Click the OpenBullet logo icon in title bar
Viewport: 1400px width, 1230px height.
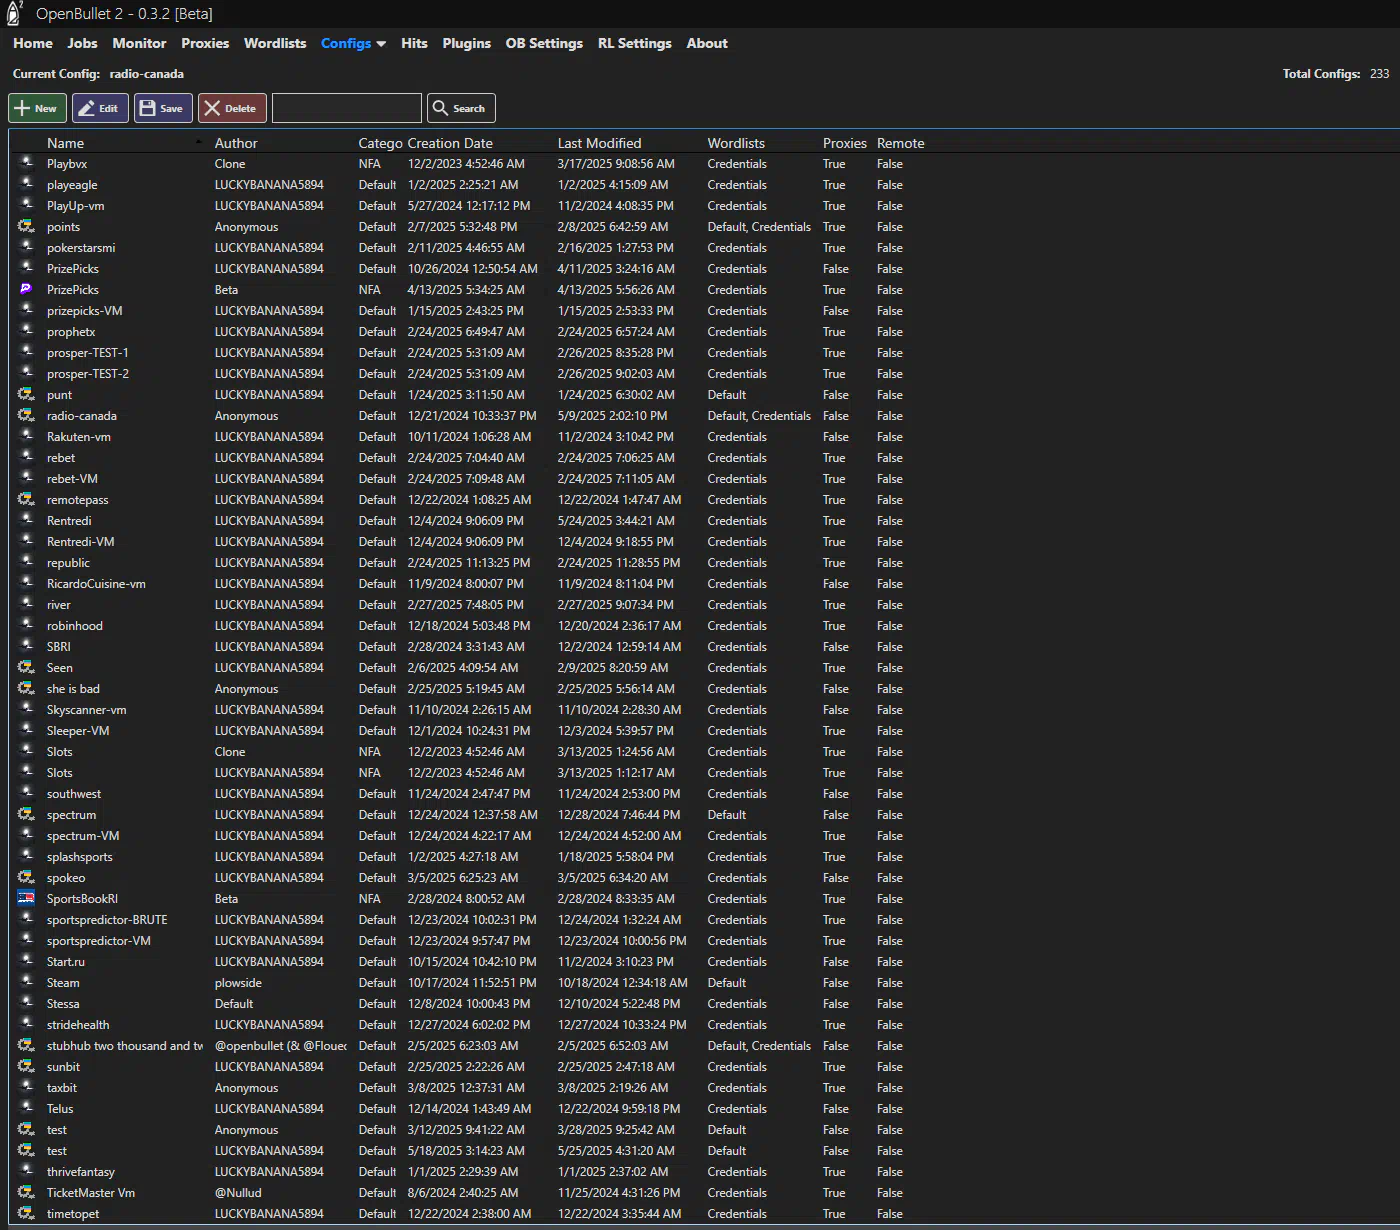(13, 13)
